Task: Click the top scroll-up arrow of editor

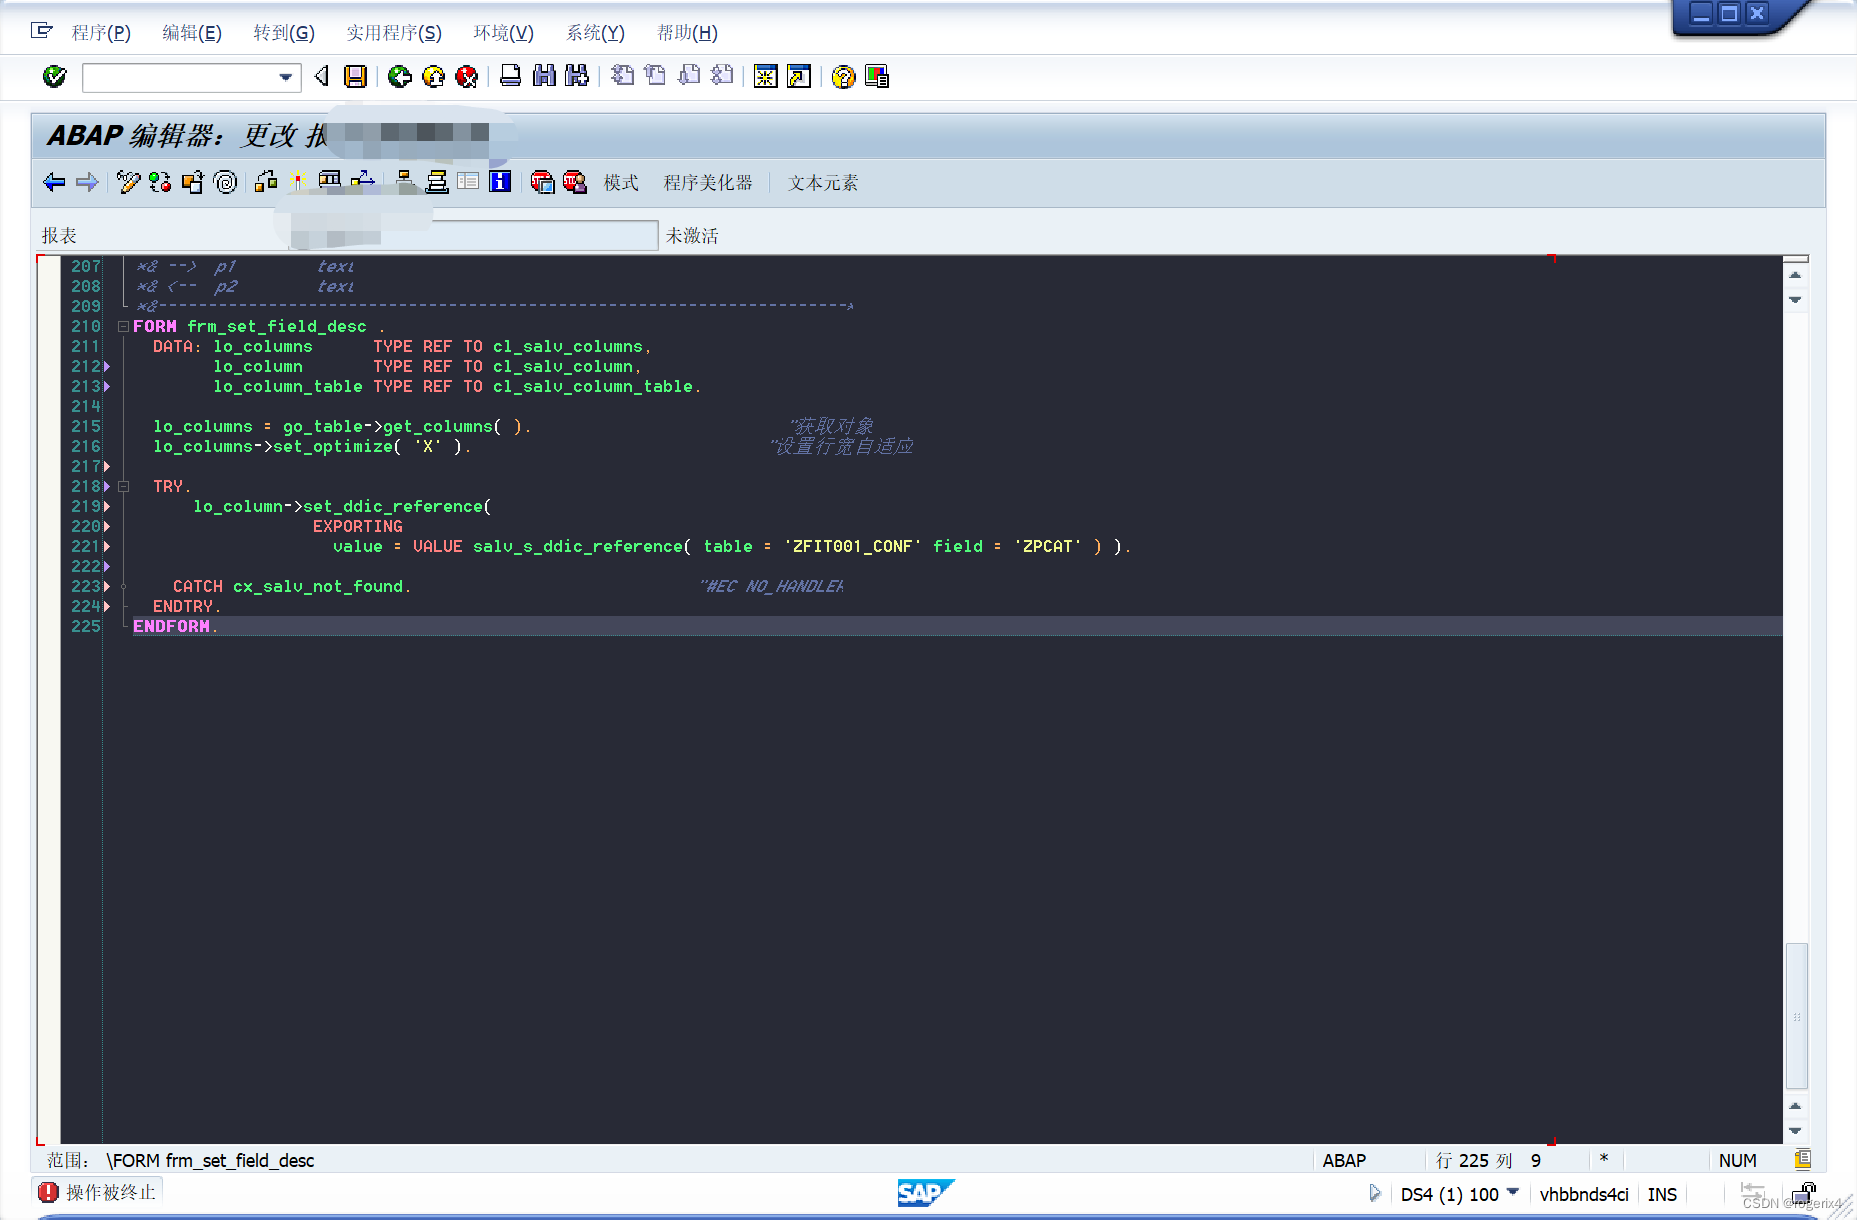Action: 1795,275
